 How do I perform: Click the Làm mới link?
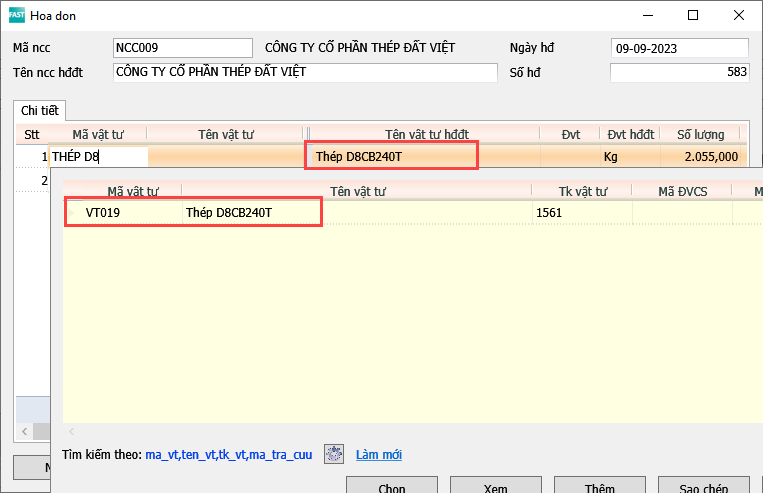(379, 455)
